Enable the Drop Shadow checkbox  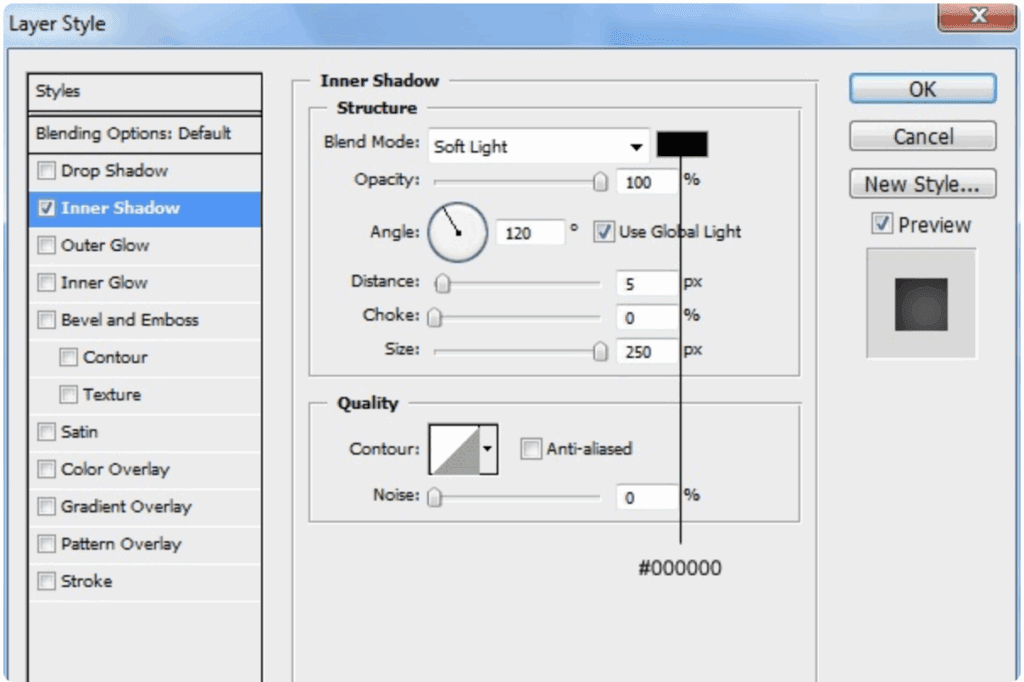tap(46, 171)
